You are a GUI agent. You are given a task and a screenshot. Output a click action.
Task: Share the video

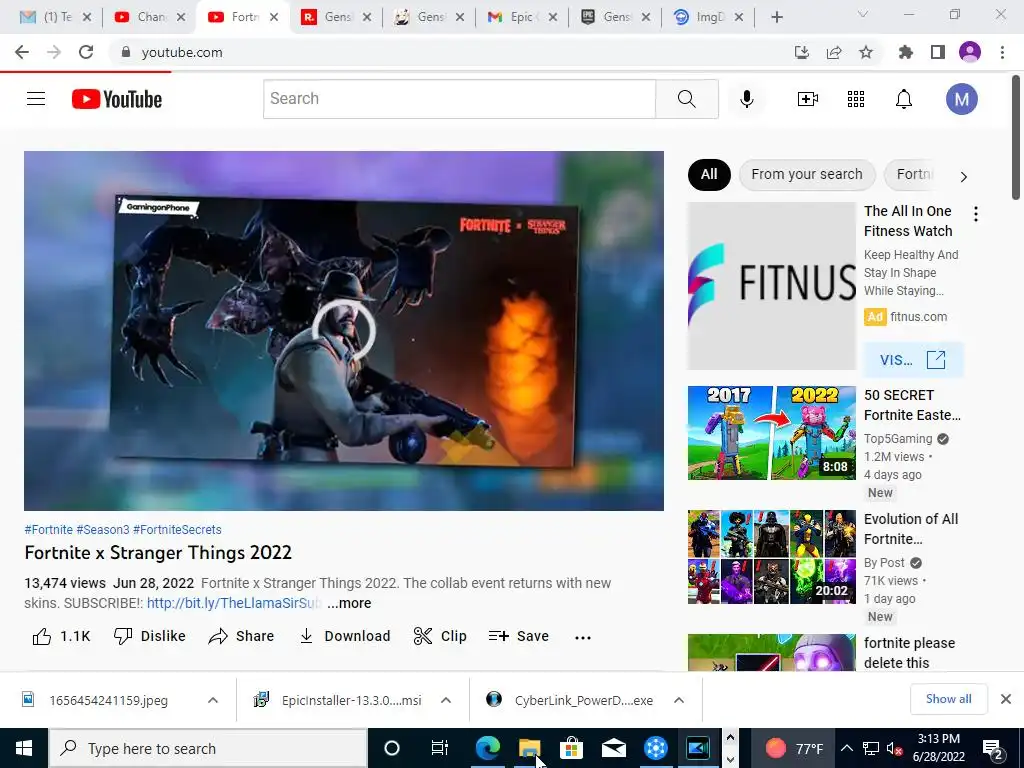point(241,636)
